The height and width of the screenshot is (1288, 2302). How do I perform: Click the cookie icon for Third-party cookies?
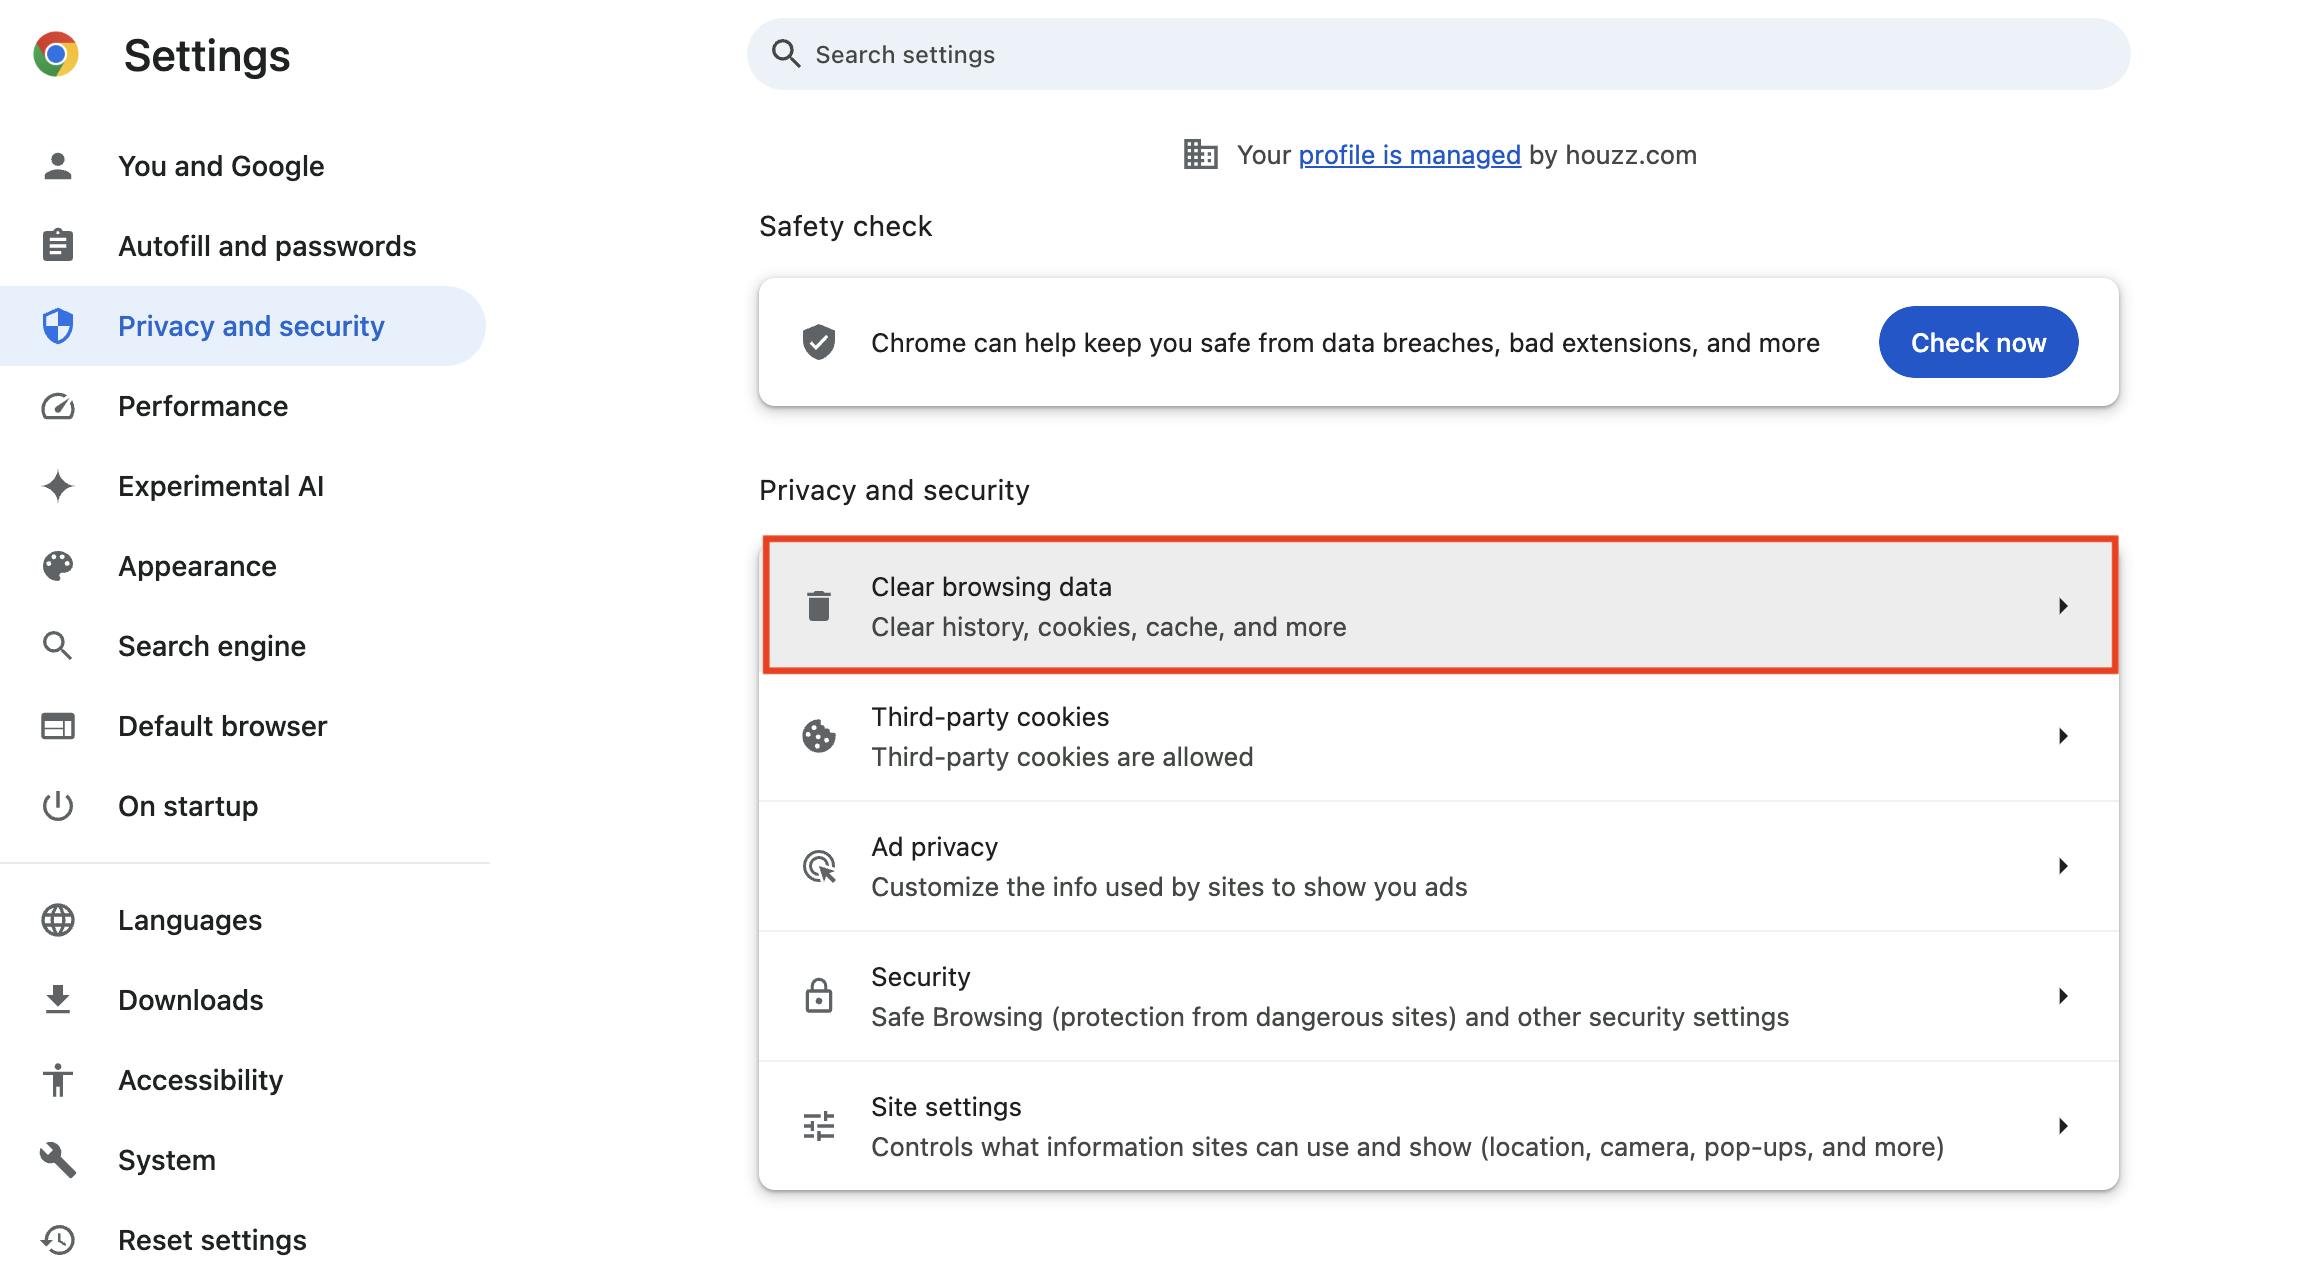click(x=819, y=736)
